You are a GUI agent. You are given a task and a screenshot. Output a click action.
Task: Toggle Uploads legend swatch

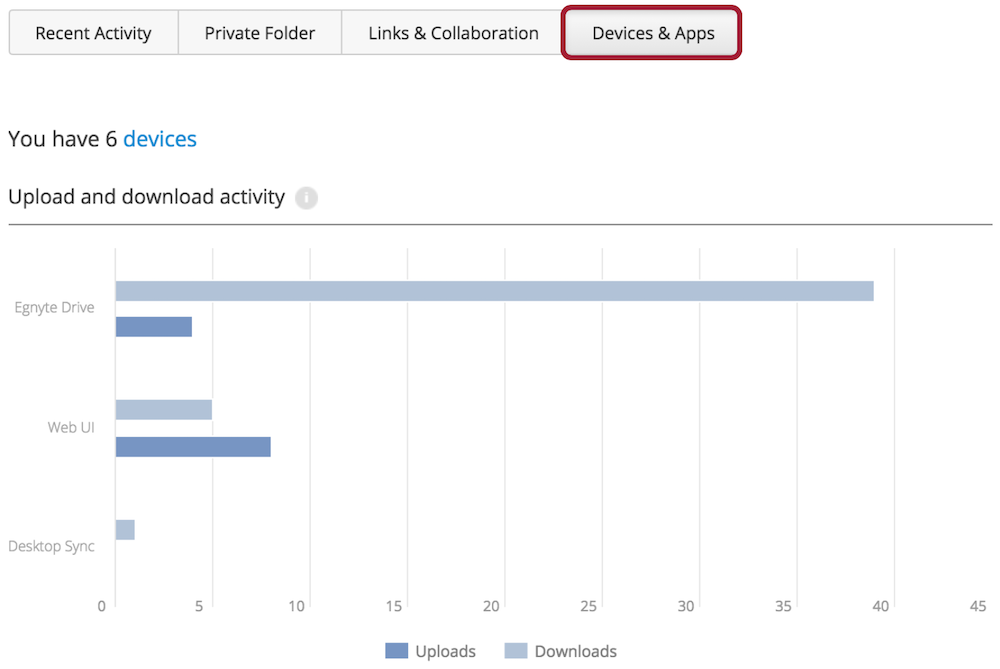(x=397, y=651)
